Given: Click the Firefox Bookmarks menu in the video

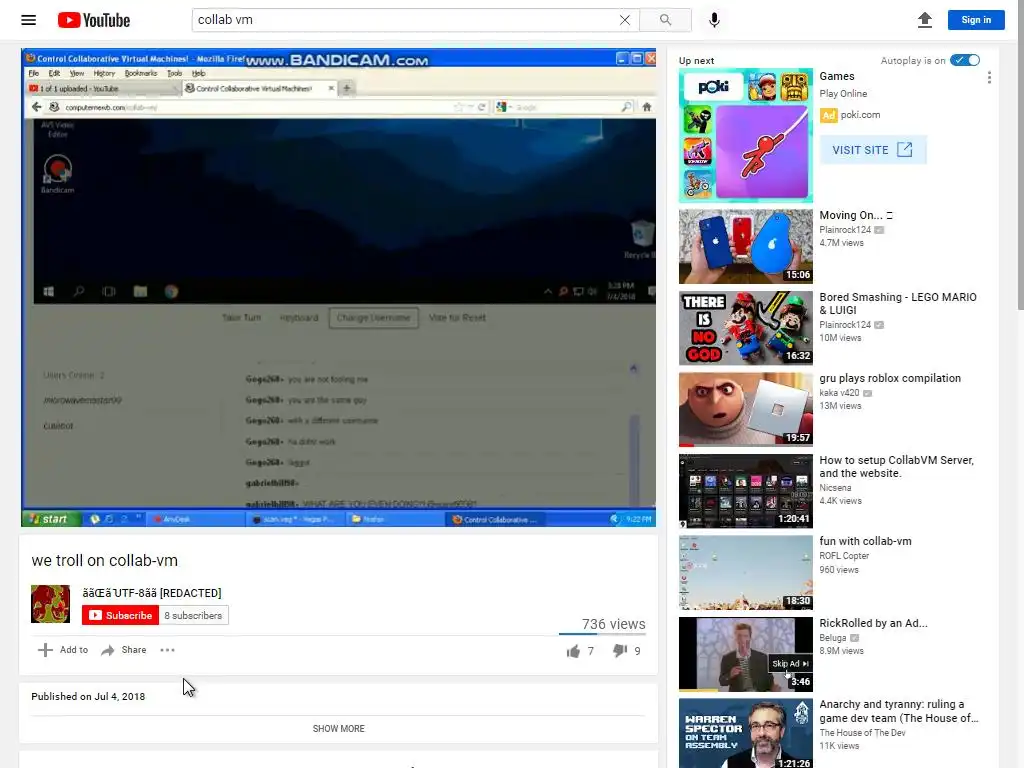Looking at the screenshot, I should click(x=141, y=74).
